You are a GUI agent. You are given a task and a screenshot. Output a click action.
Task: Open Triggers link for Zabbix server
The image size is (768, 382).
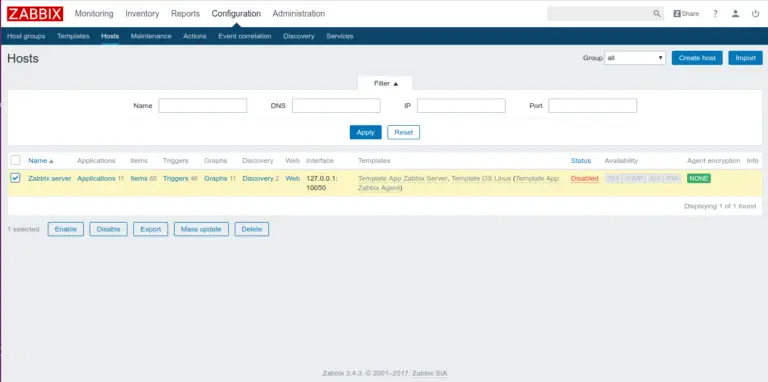coord(175,179)
